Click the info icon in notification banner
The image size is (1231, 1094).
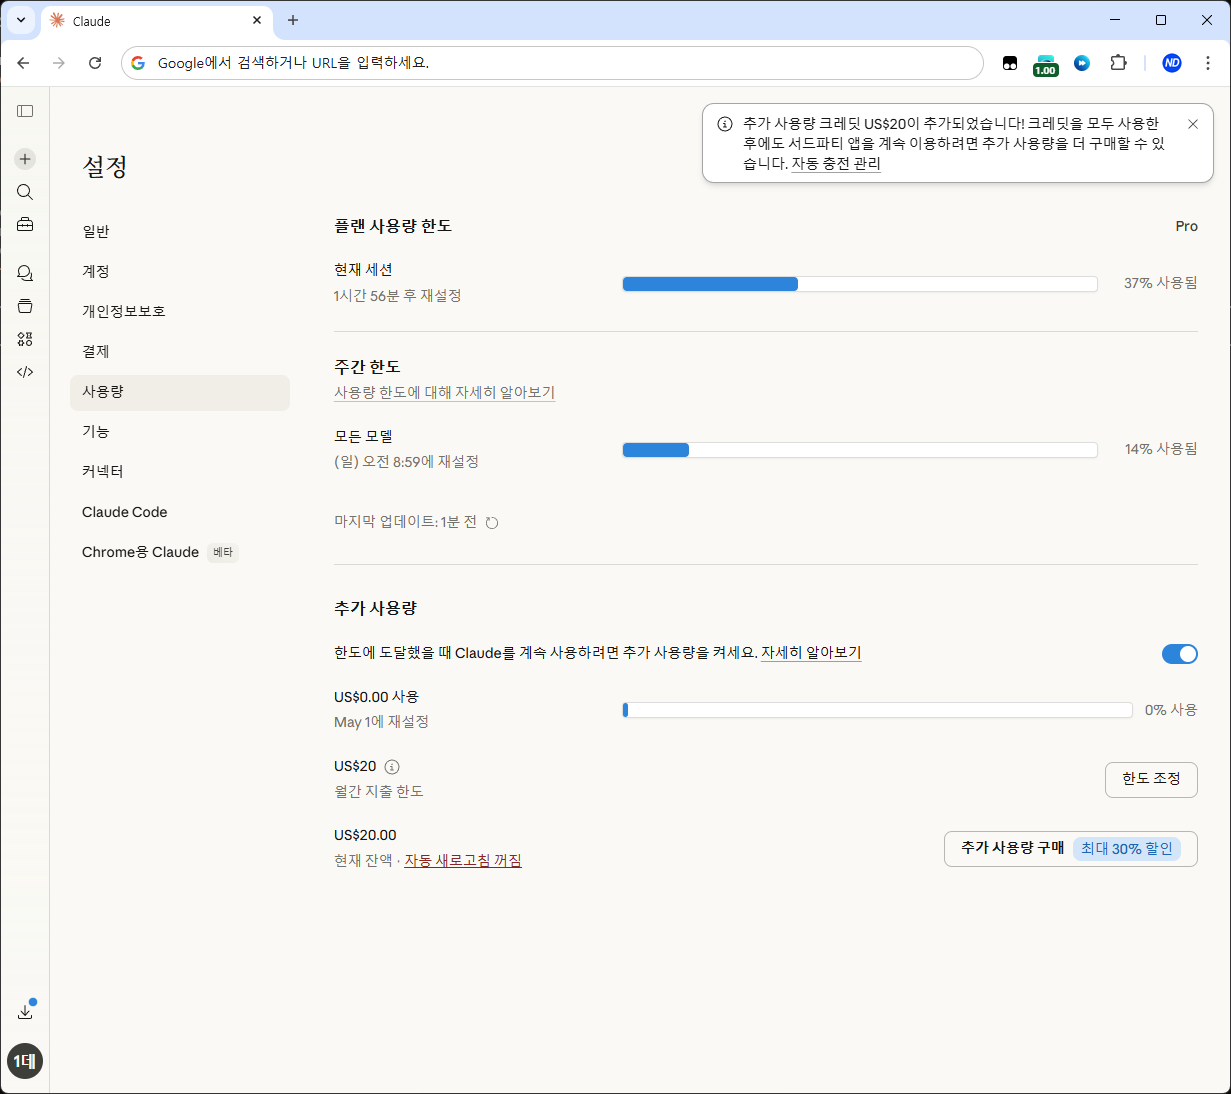coord(725,124)
